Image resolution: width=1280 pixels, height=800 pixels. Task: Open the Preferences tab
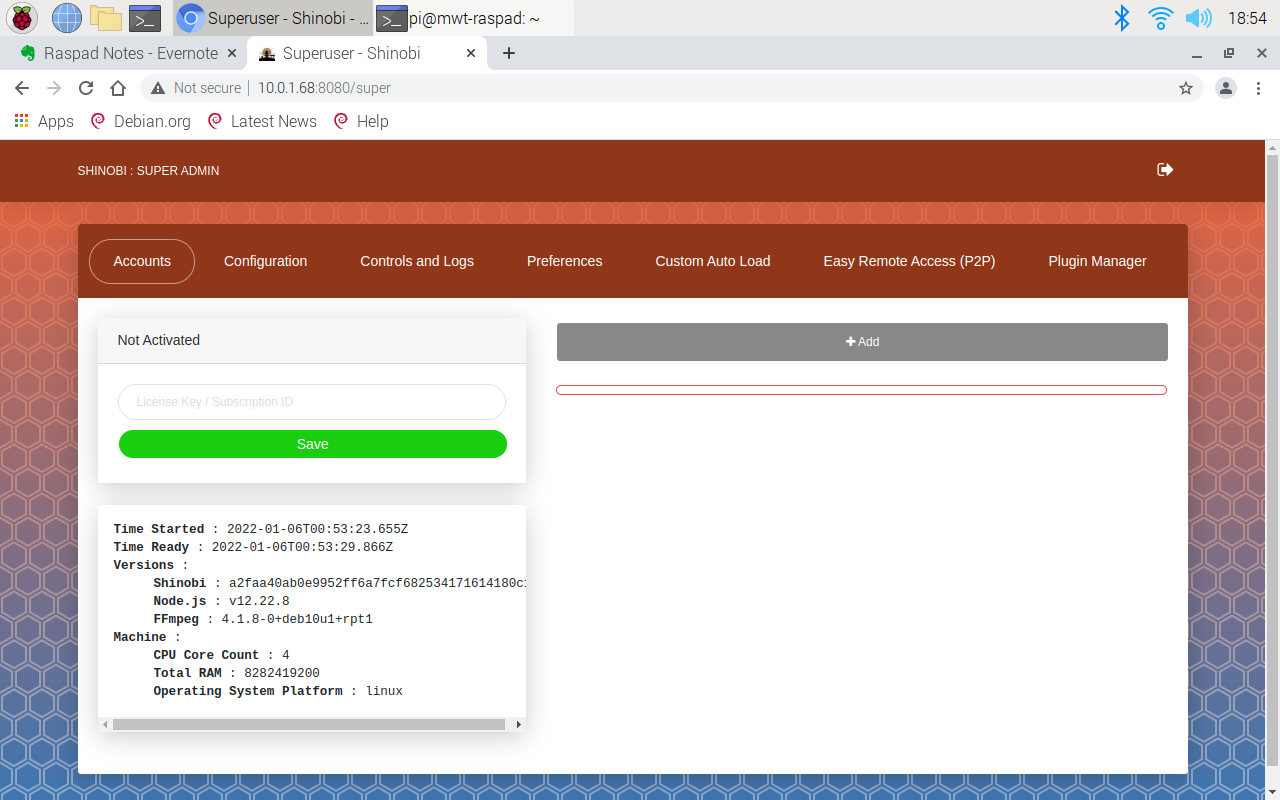coord(565,261)
